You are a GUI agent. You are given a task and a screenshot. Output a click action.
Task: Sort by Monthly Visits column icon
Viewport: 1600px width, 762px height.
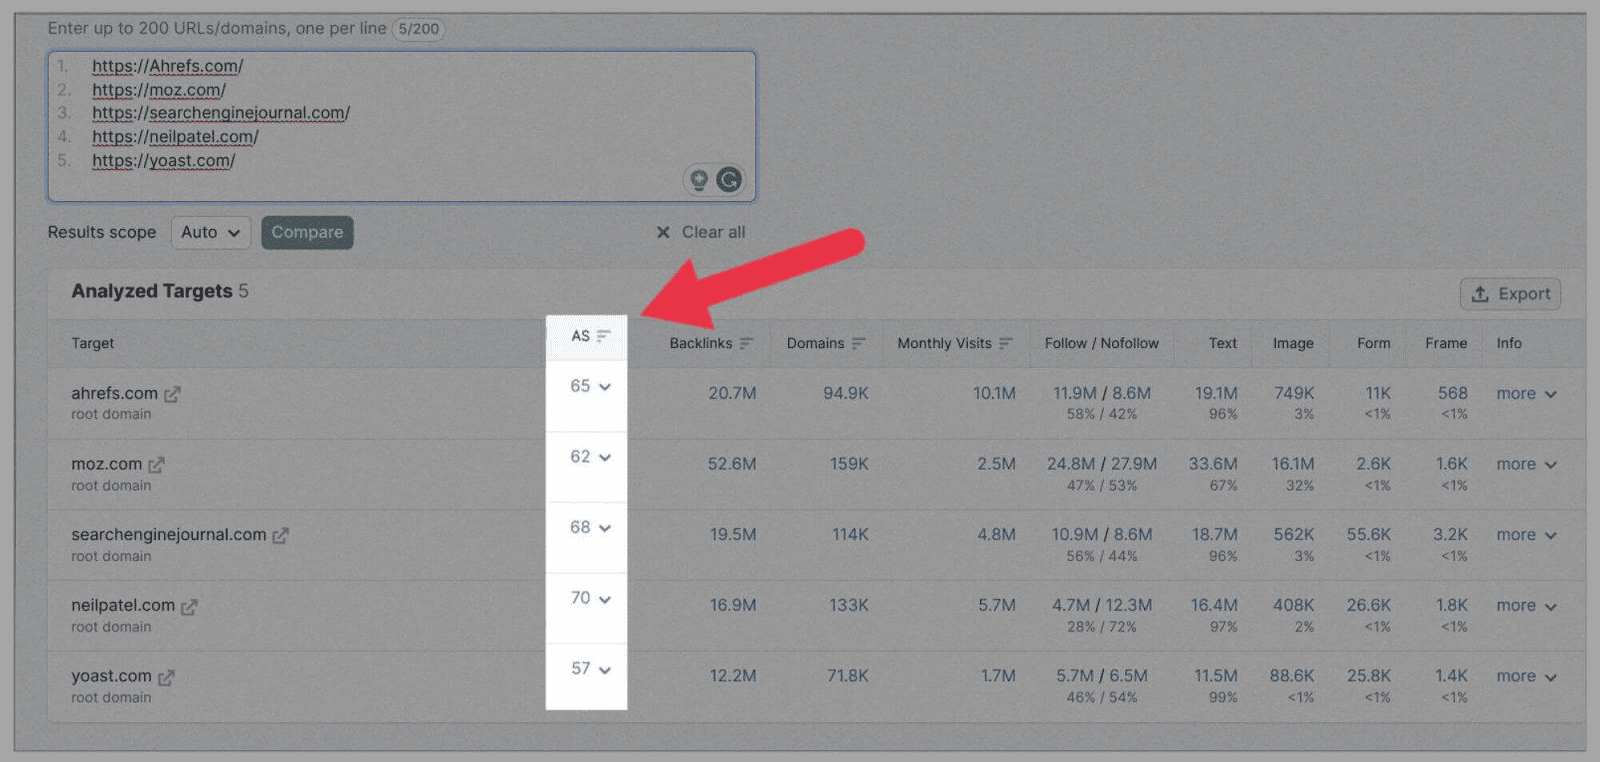coord(1006,343)
